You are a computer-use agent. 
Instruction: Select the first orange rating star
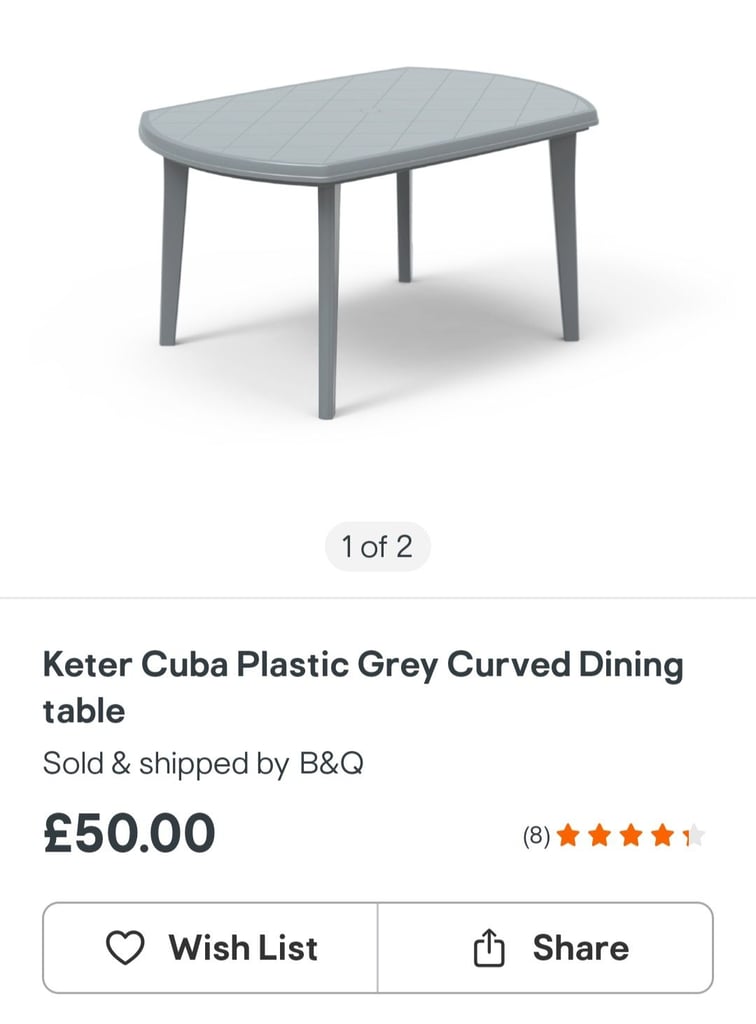tap(568, 835)
